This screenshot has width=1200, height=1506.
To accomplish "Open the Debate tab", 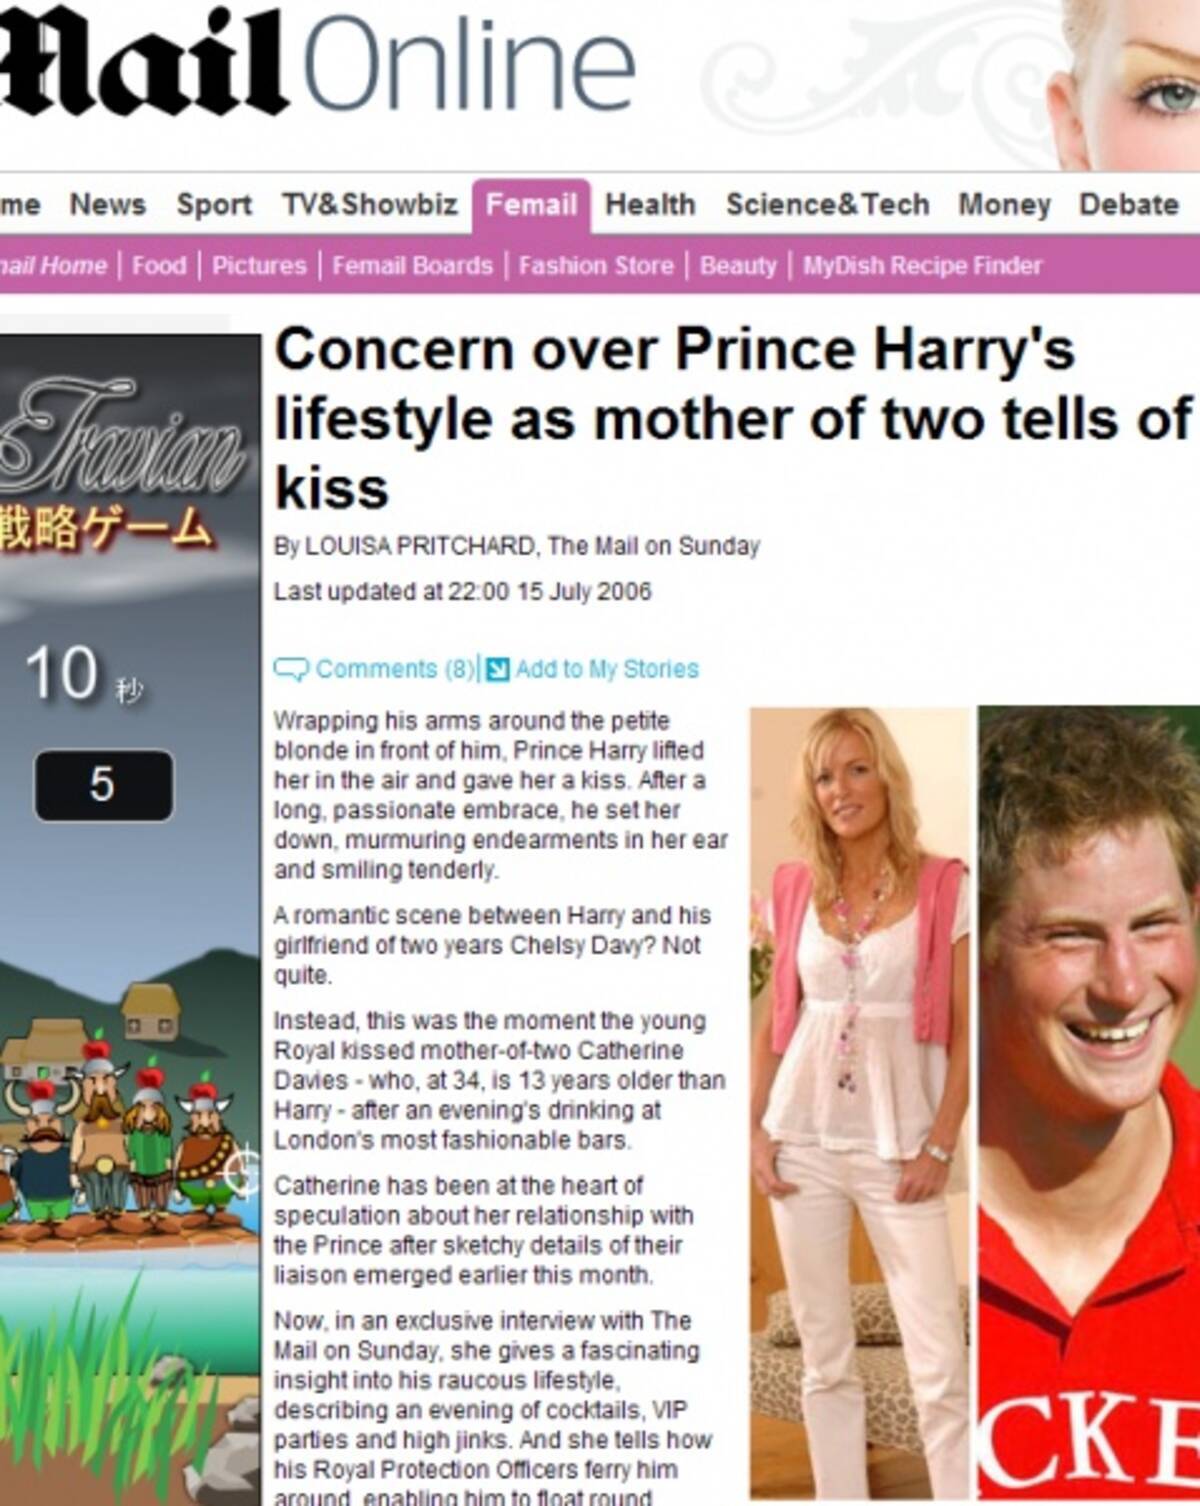I will coord(1128,205).
